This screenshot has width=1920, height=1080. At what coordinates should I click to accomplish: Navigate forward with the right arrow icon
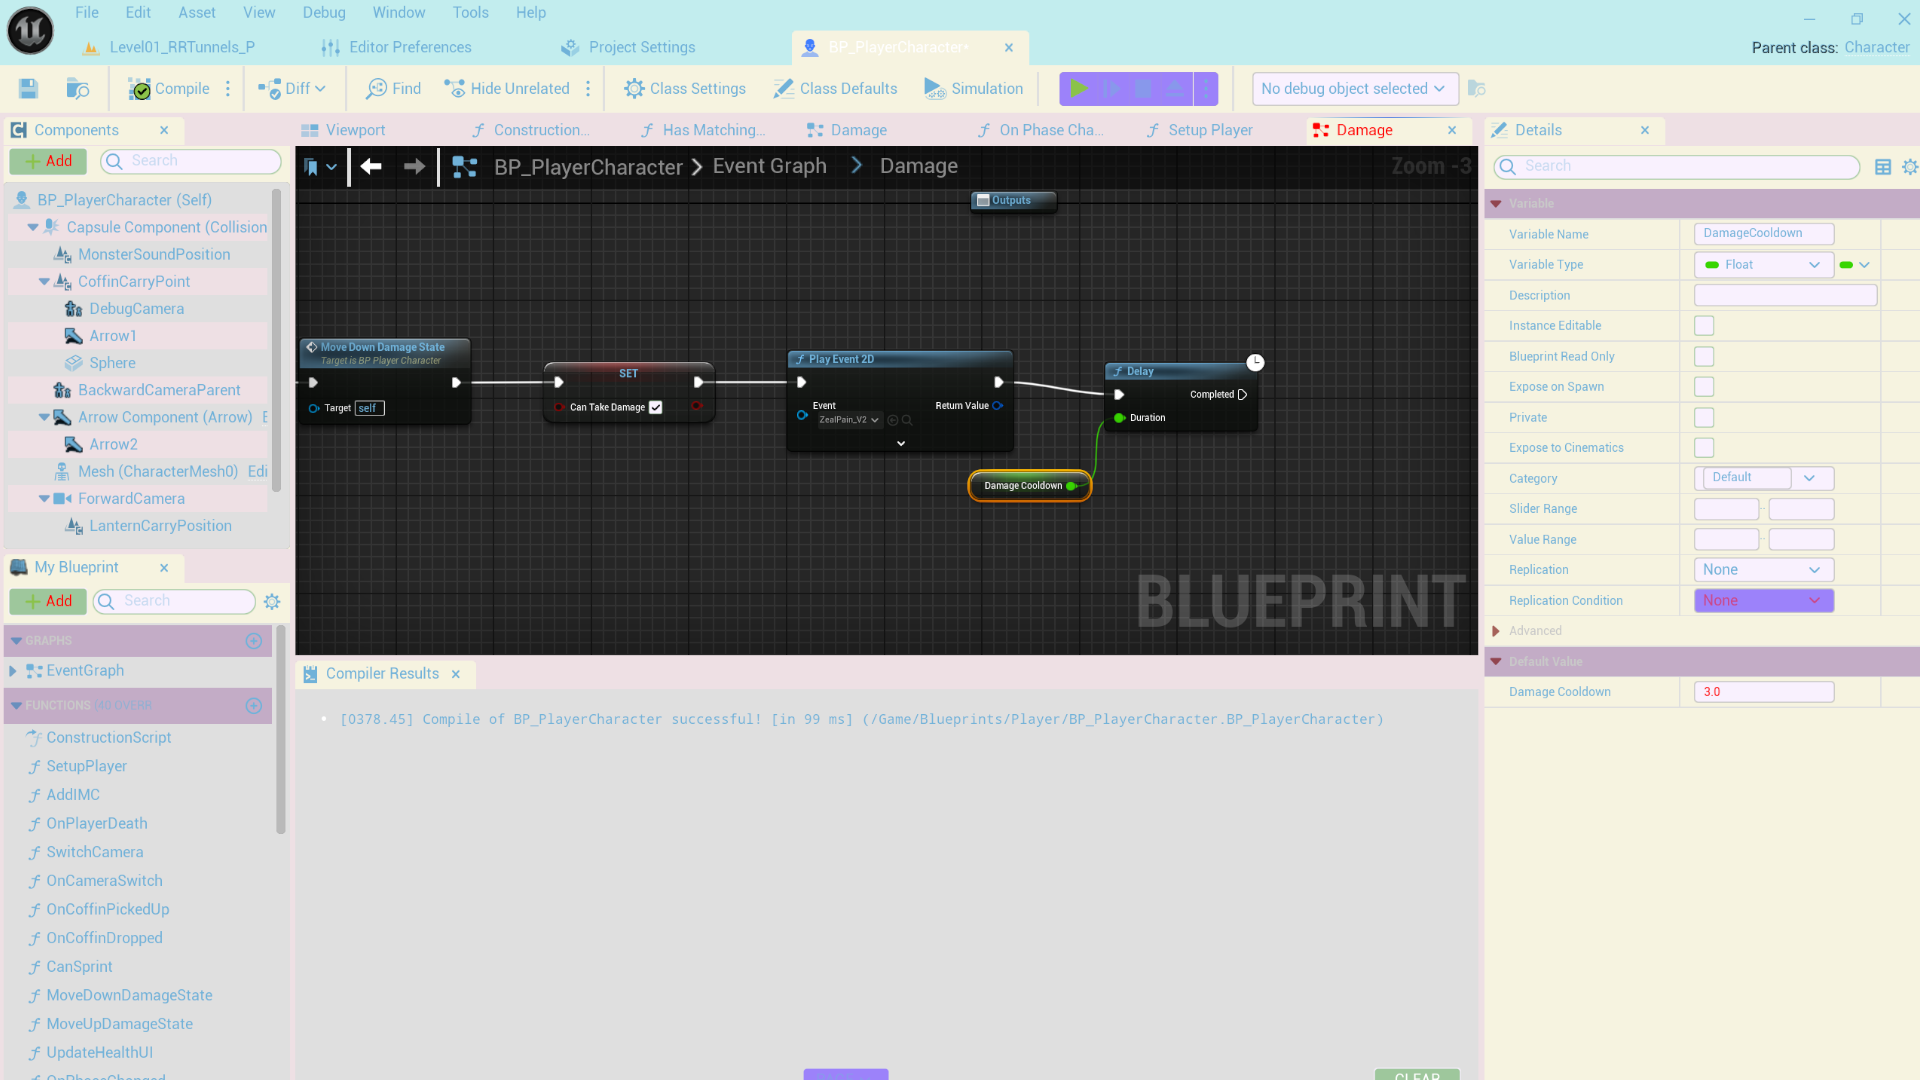pos(414,167)
